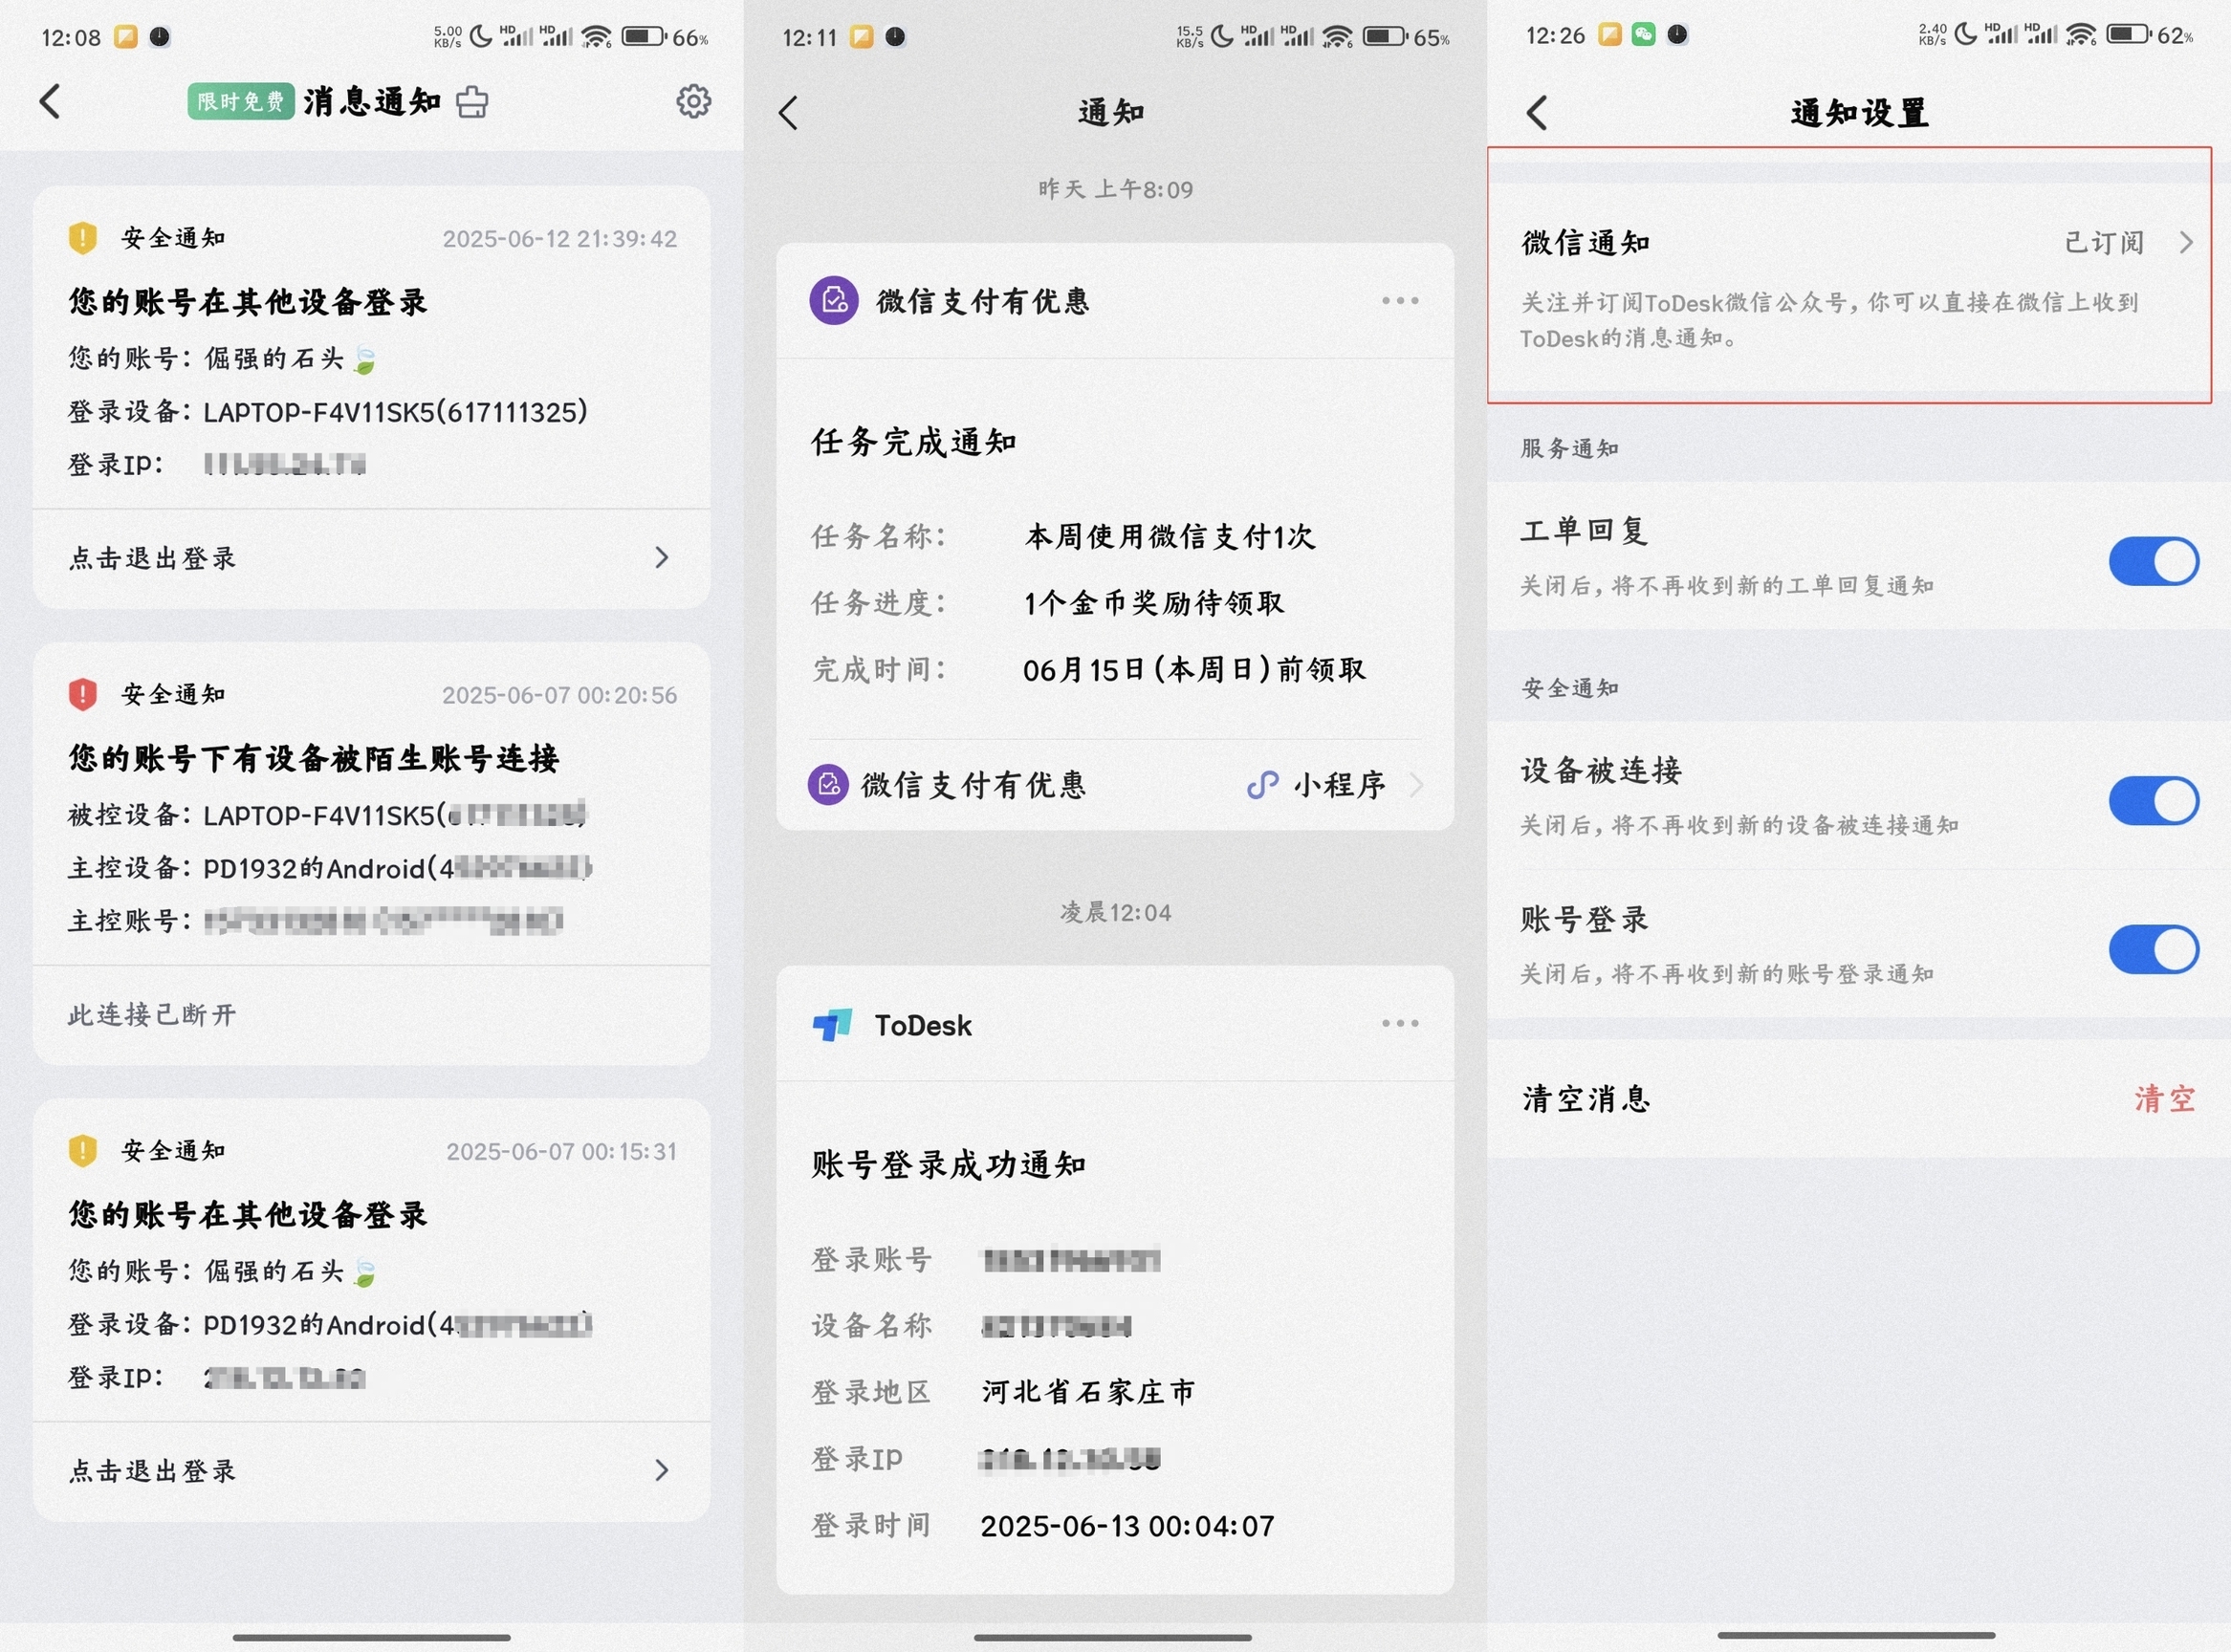Screen dimensions: 2231x1652
Task: Open 点击退出登录 chevron in PD1932 login card
Action: [661, 1469]
